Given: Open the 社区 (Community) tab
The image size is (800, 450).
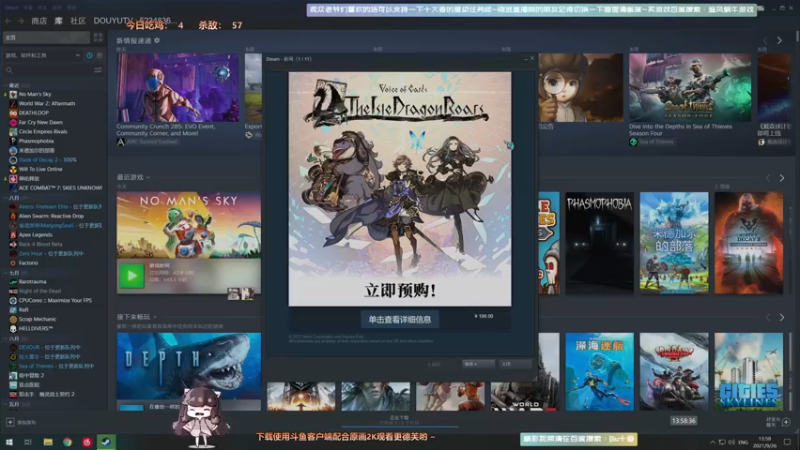Looking at the screenshot, I should (x=78, y=21).
